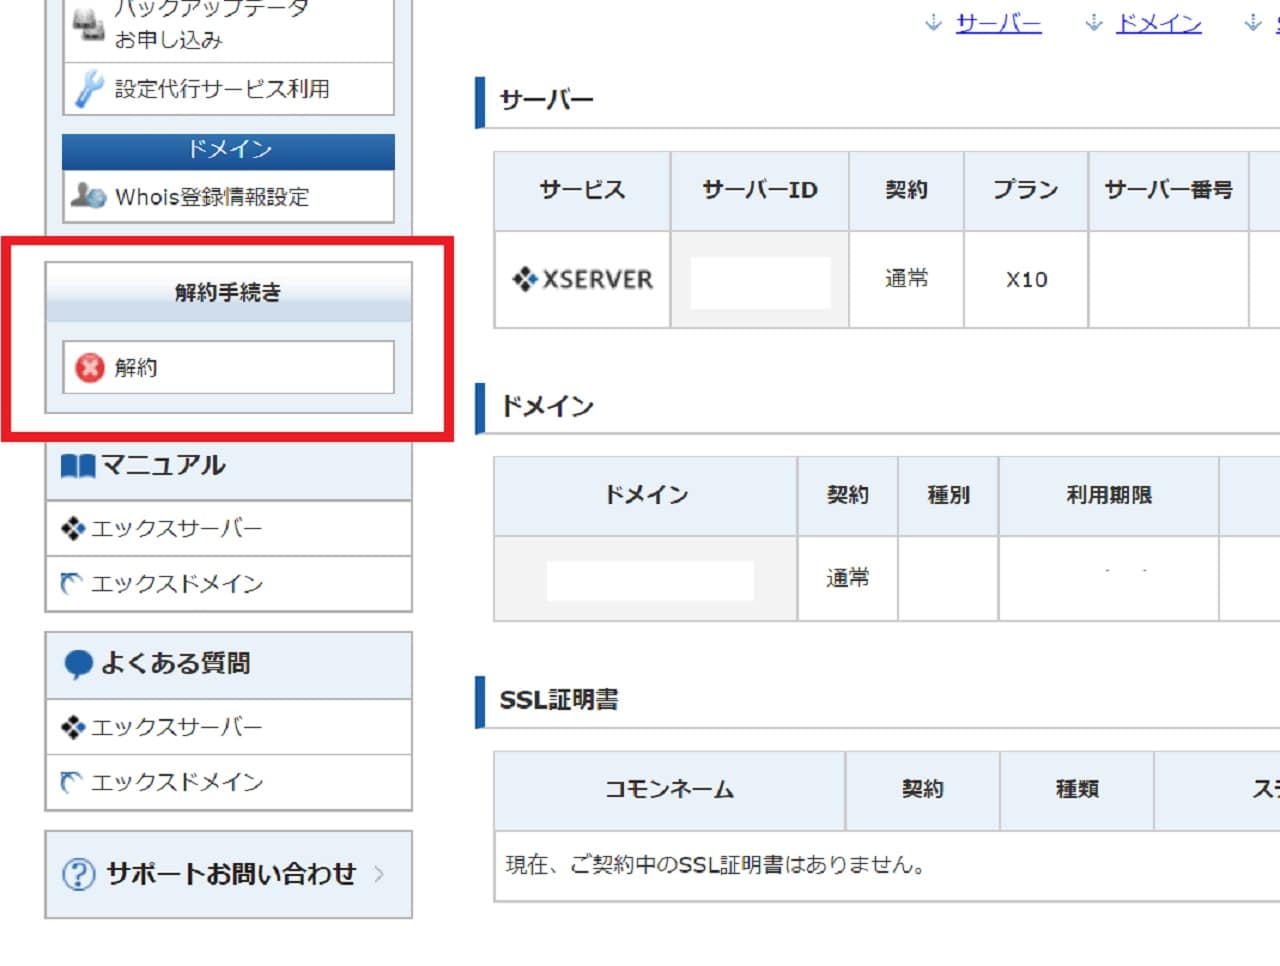The image size is (1280, 966).
Task: Jump to ドメイン section anchor link
Action: point(1158,23)
